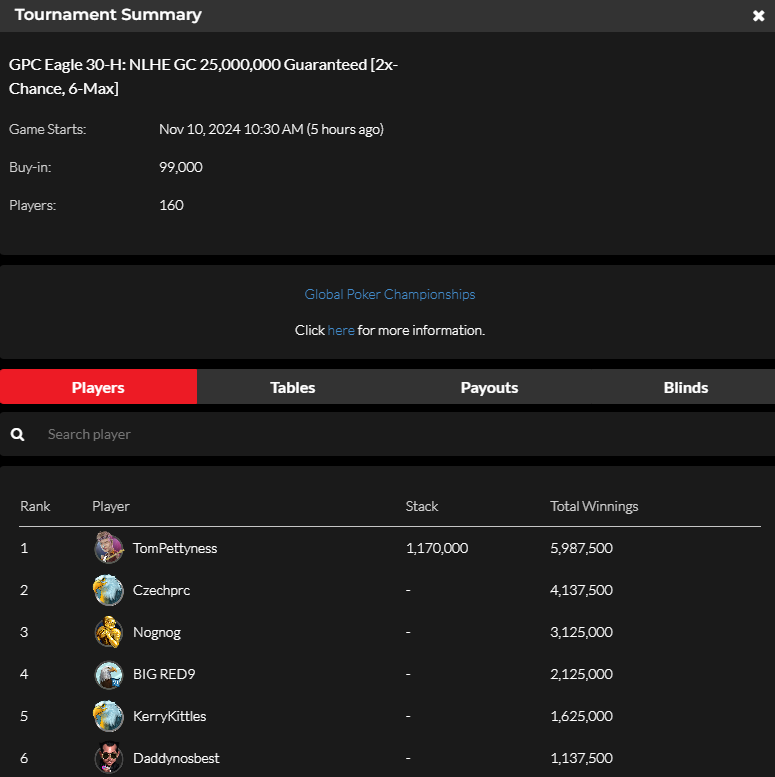The width and height of the screenshot is (775, 777).
Task: Select the Player column header
Action: (111, 506)
